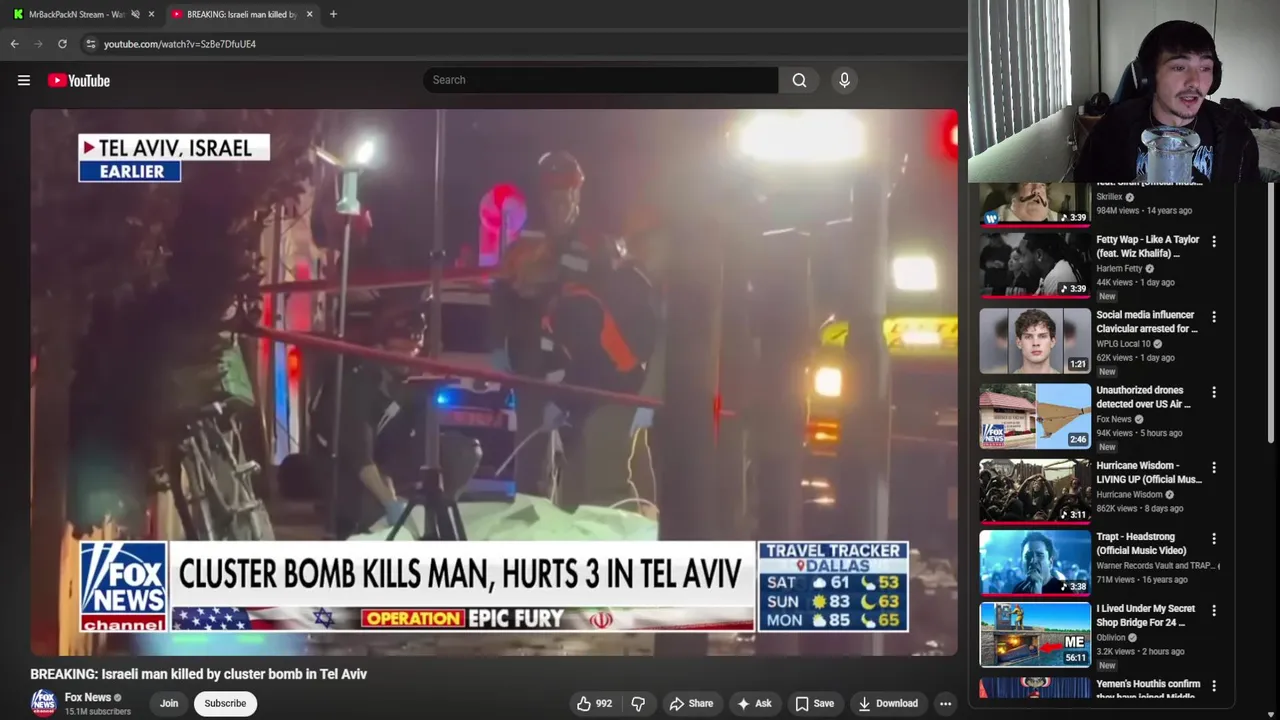Click 'I Lived Under My Secret' title
This screenshot has width=1280, height=720.
[x=1146, y=615]
